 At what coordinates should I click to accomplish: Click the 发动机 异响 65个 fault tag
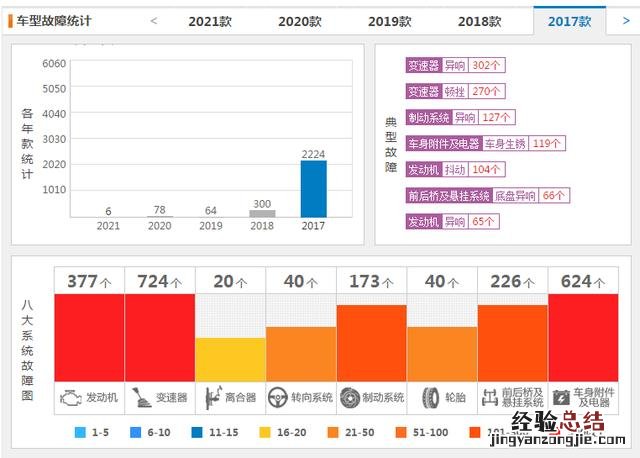(x=453, y=222)
